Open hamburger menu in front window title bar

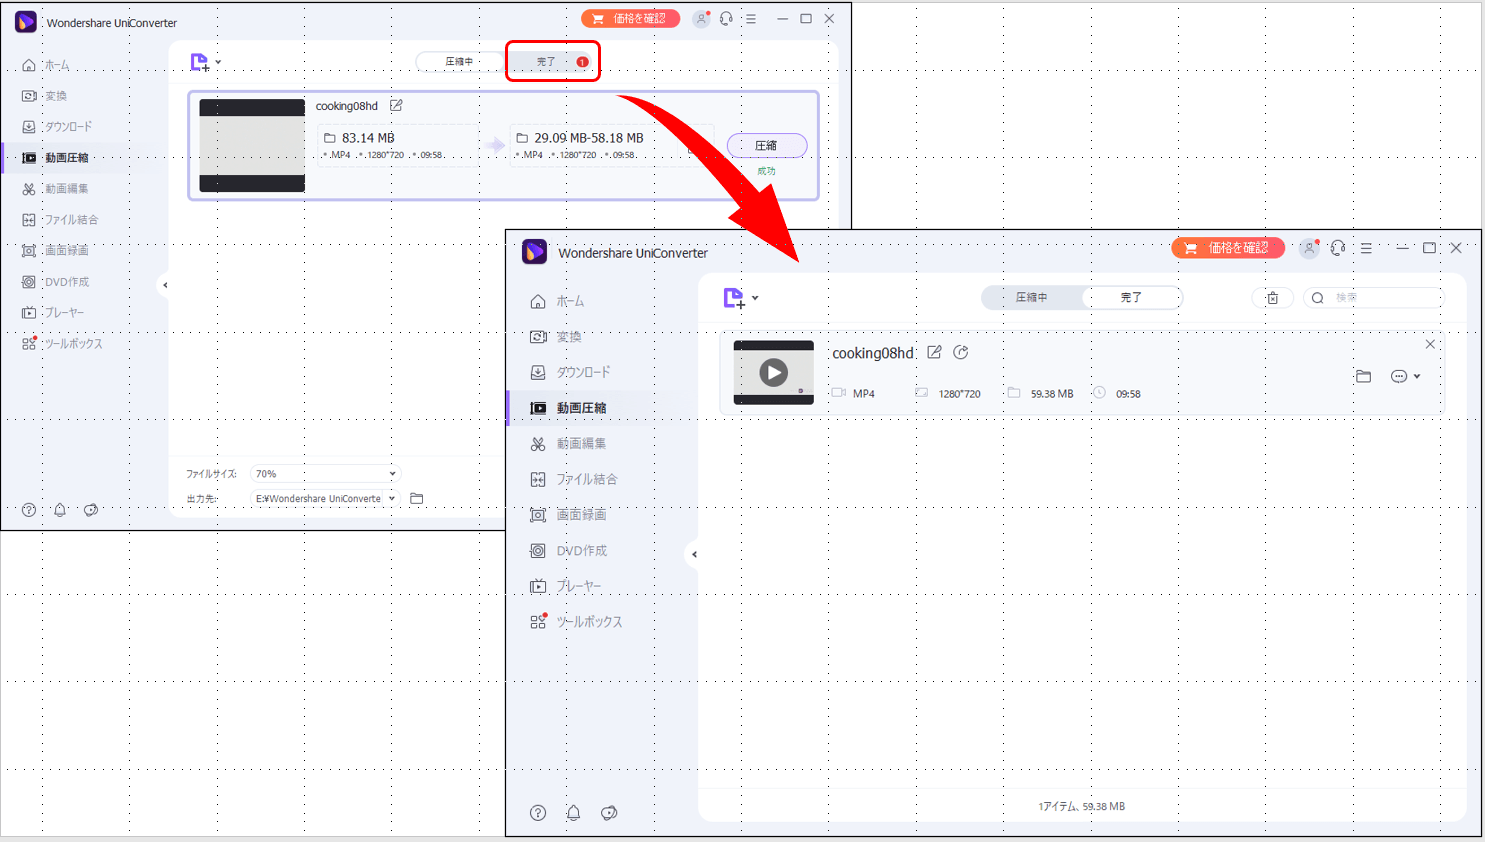[1366, 248]
